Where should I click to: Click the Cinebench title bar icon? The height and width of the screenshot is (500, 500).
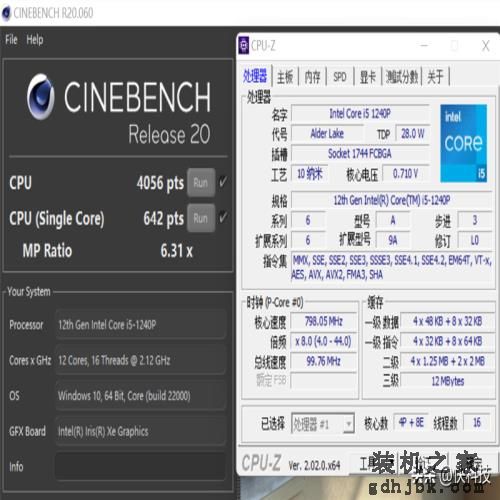pos(6,13)
